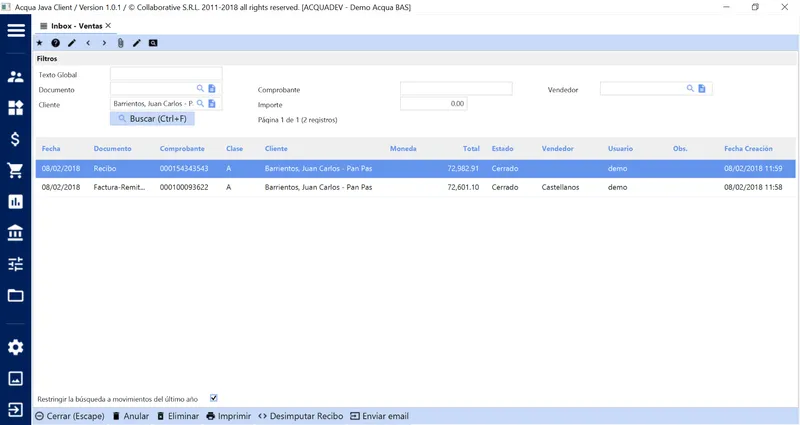The height and width of the screenshot is (425, 800).
Task: Click Documento field document icon
Action: pos(212,89)
